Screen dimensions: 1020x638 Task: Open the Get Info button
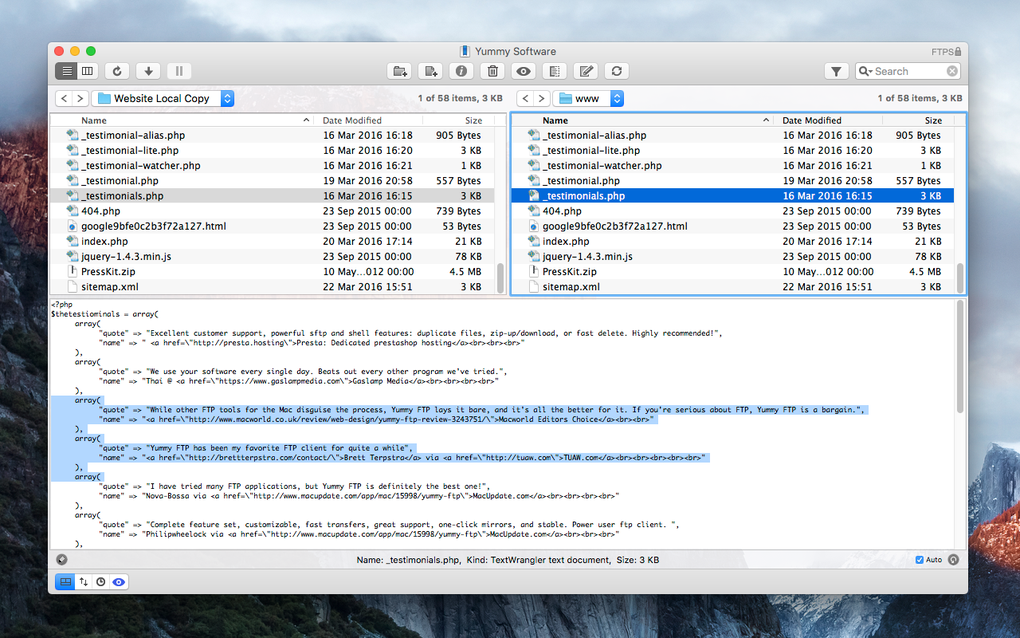point(461,71)
